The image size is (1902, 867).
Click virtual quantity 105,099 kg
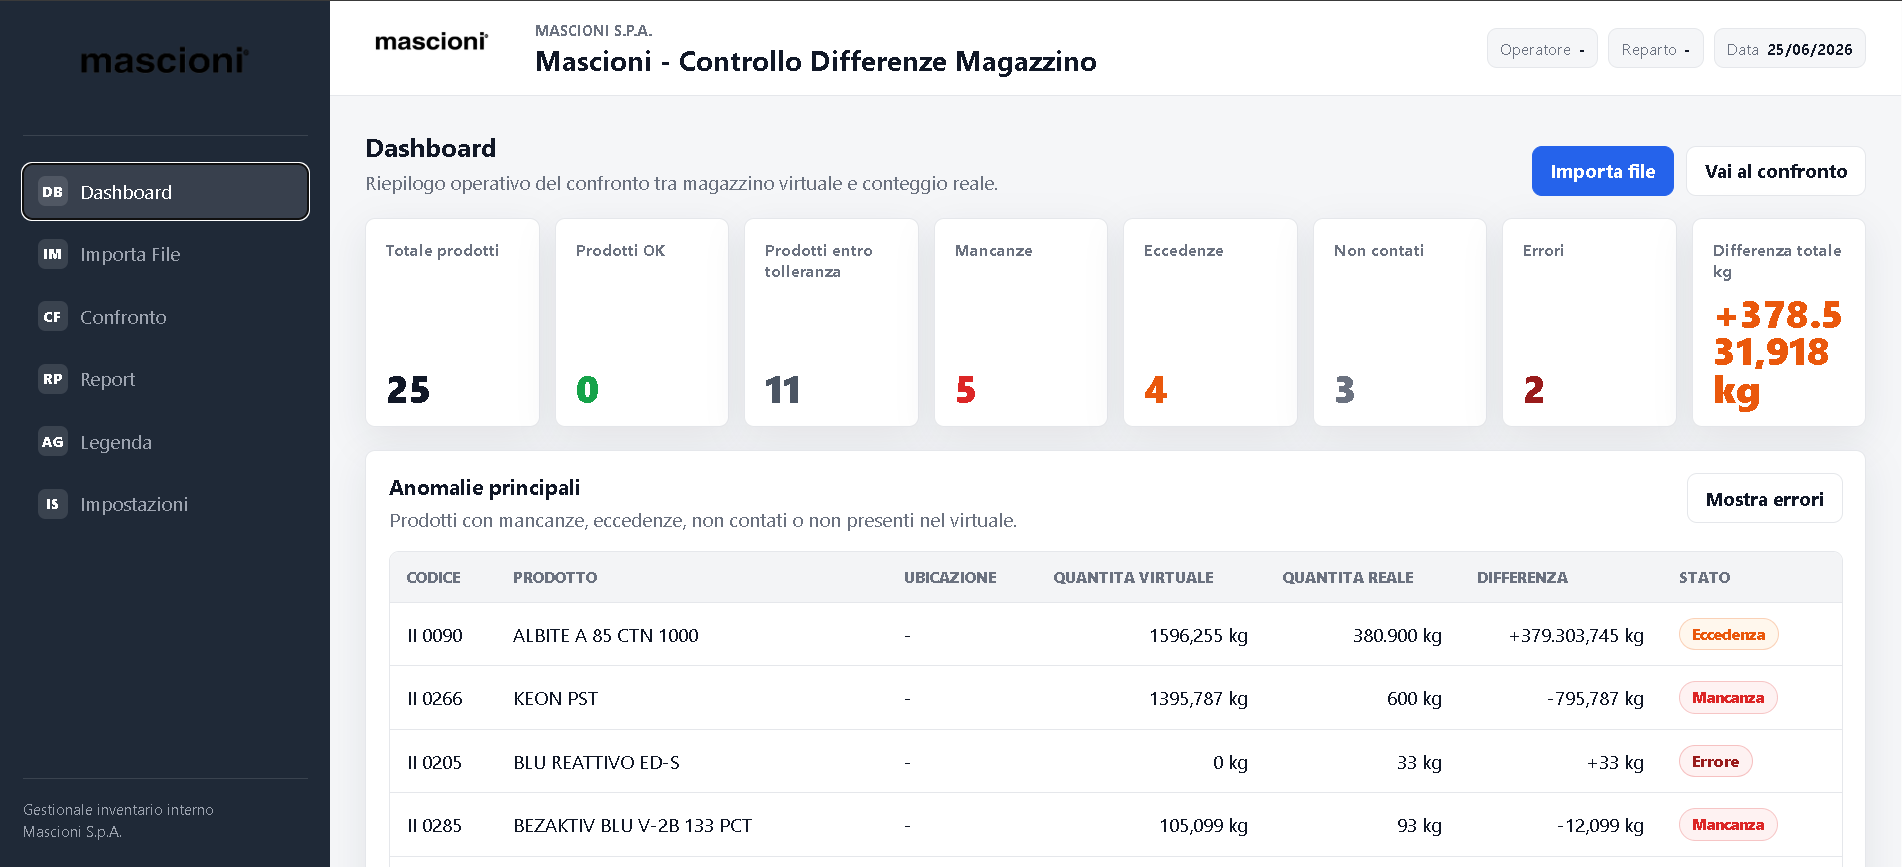1203,825
